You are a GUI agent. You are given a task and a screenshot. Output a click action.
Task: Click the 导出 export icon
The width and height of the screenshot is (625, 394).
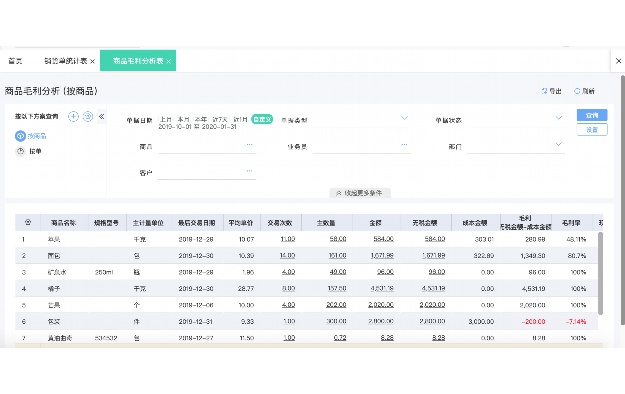[544, 91]
